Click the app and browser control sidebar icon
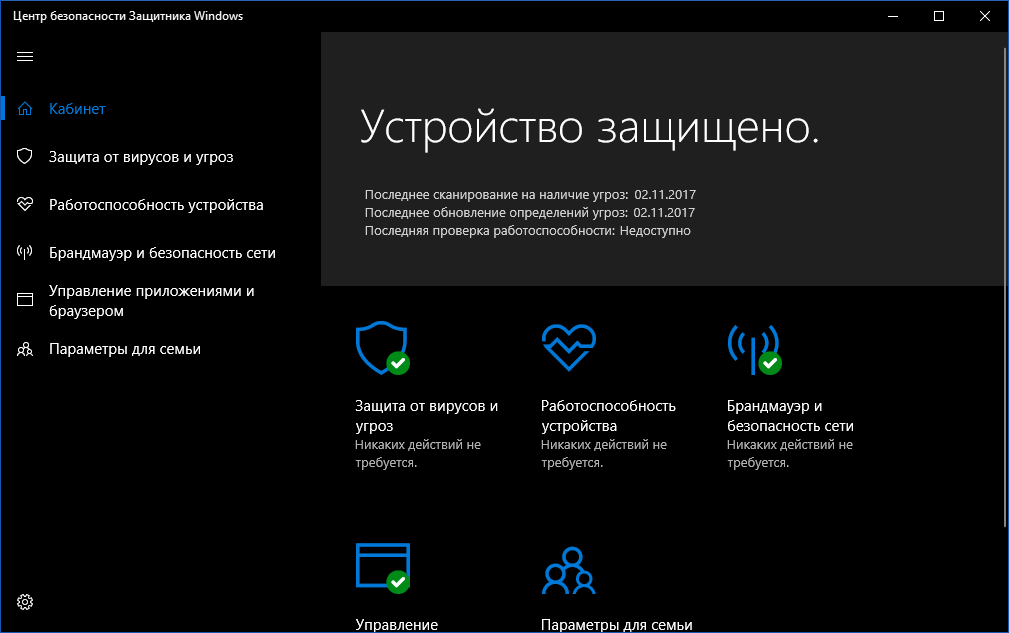 25,299
